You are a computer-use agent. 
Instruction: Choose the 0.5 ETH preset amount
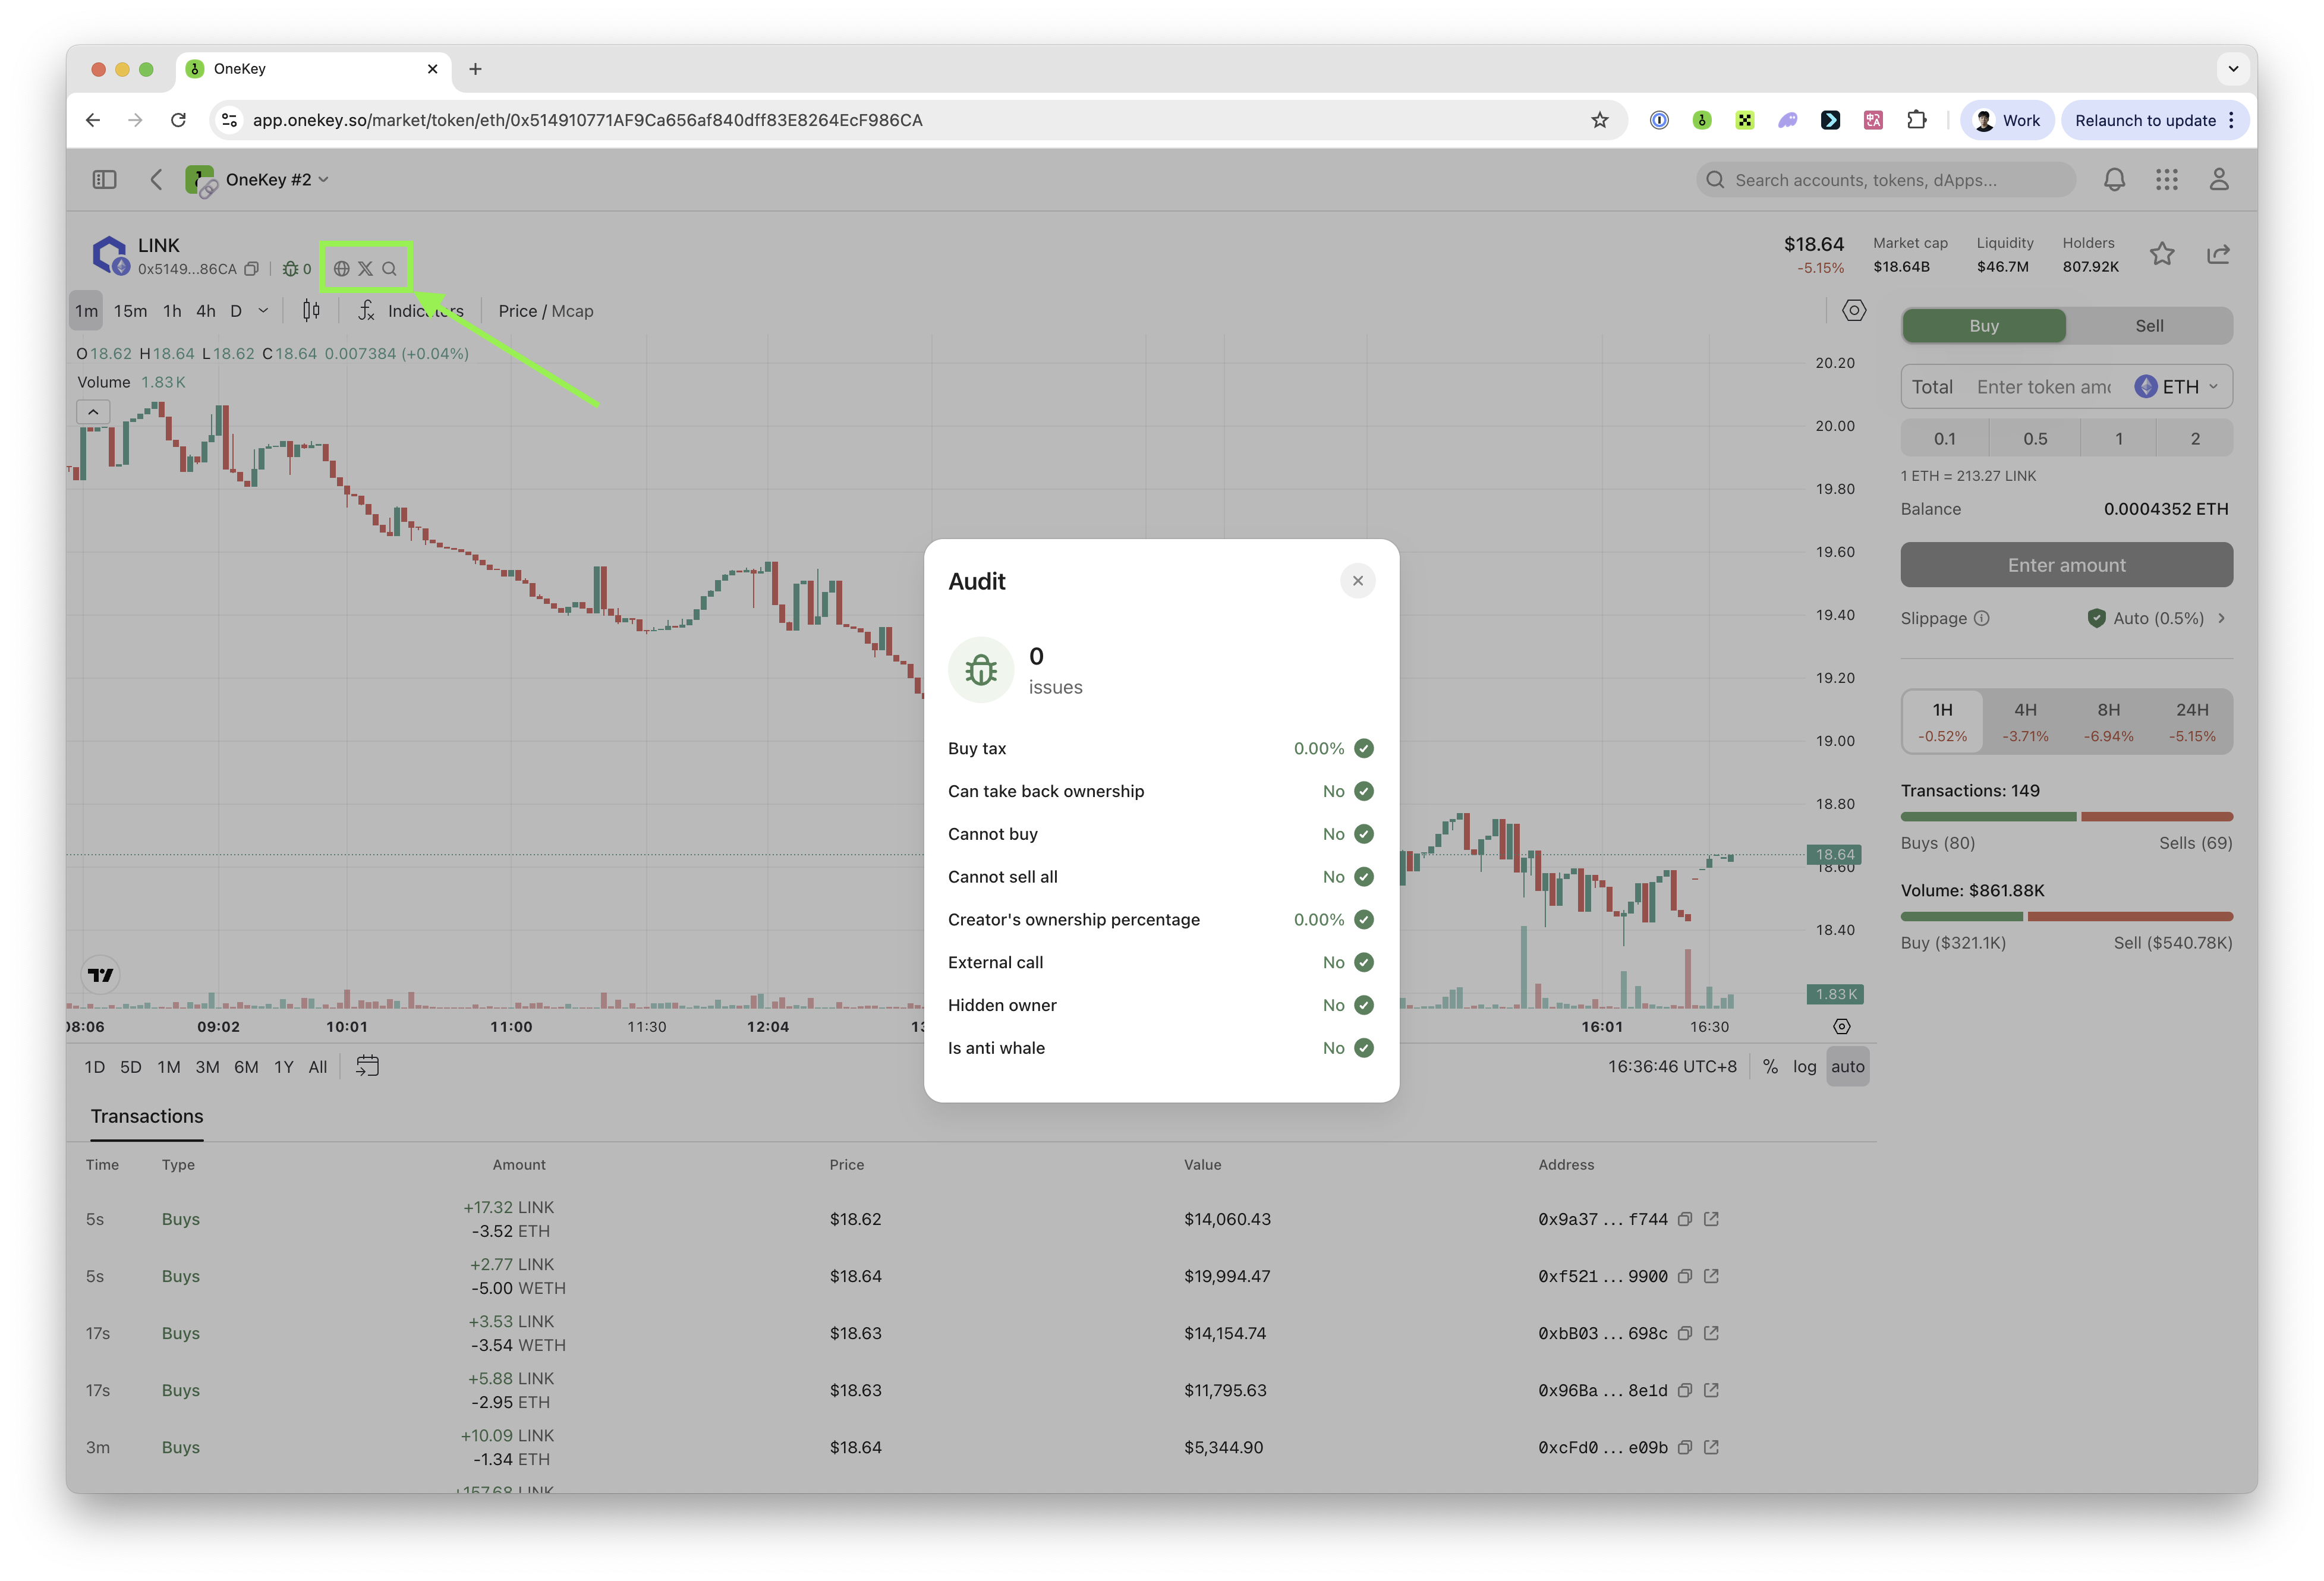pos(2034,439)
